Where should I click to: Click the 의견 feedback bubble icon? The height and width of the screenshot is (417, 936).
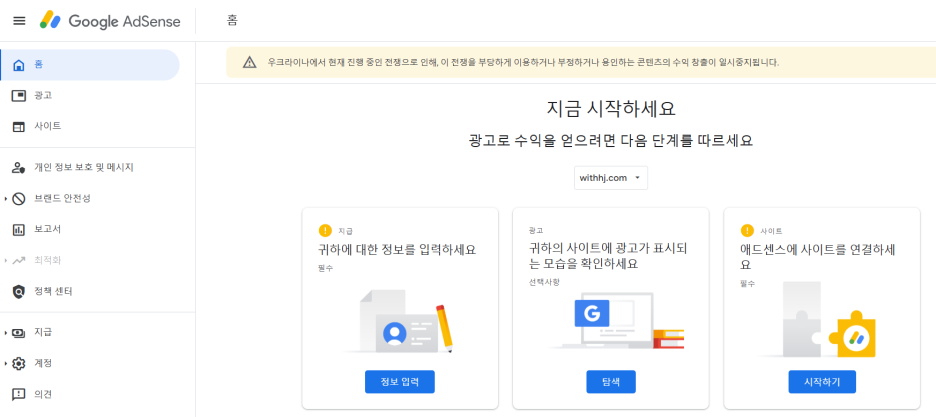[x=19, y=394]
